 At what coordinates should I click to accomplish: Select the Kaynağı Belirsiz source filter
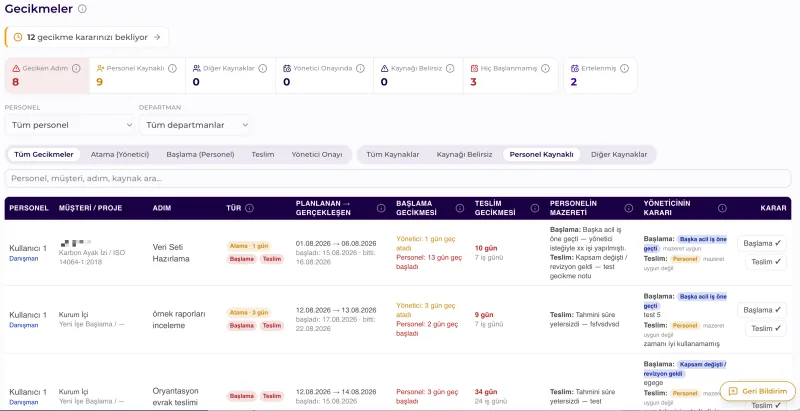pos(464,155)
